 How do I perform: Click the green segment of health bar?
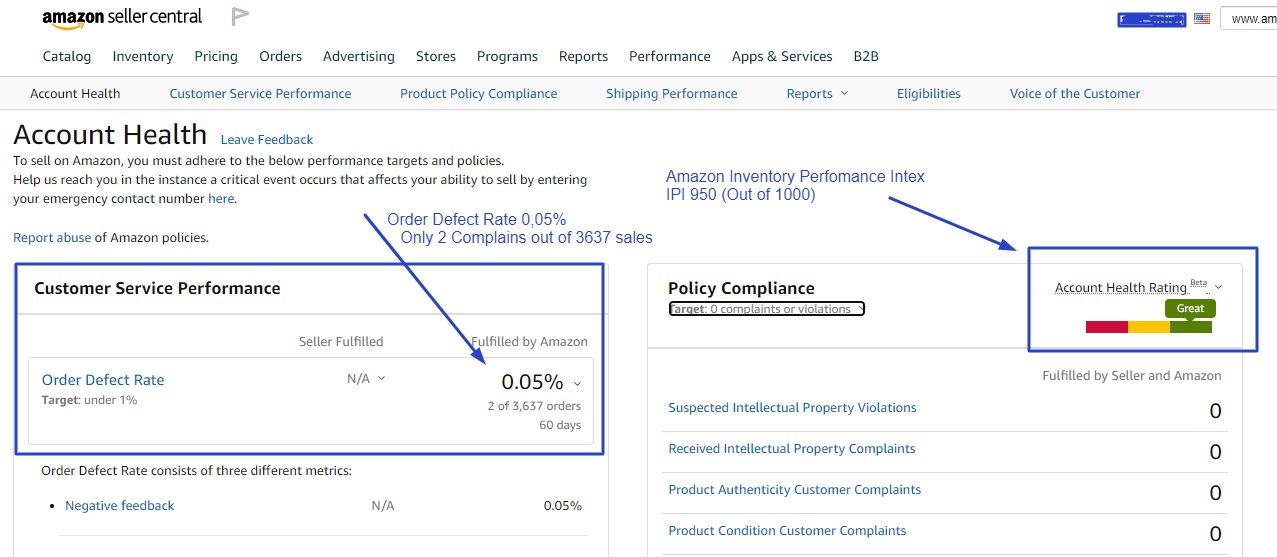tap(1191, 327)
